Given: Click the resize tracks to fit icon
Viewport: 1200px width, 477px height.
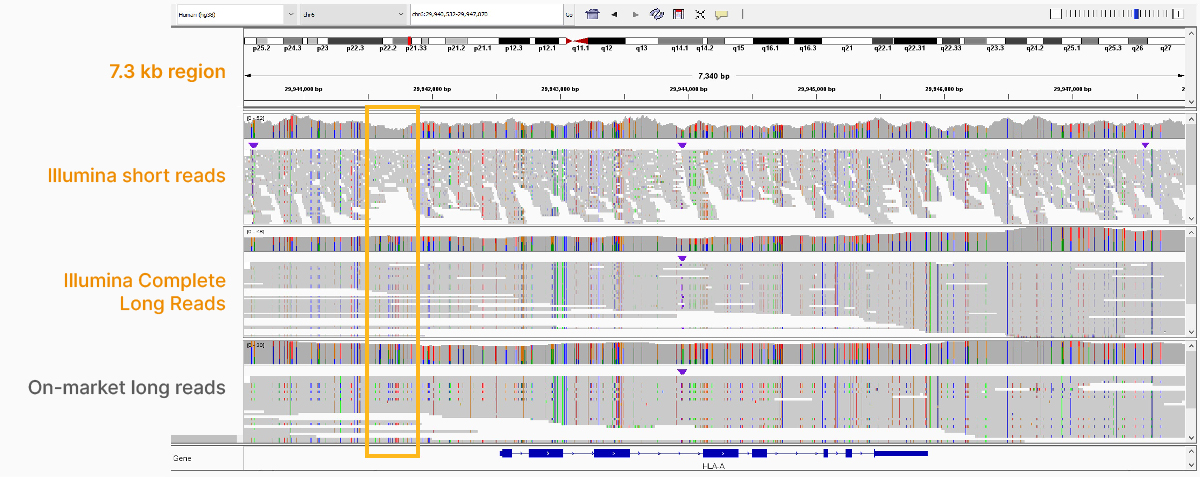Looking at the screenshot, I should (x=700, y=15).
